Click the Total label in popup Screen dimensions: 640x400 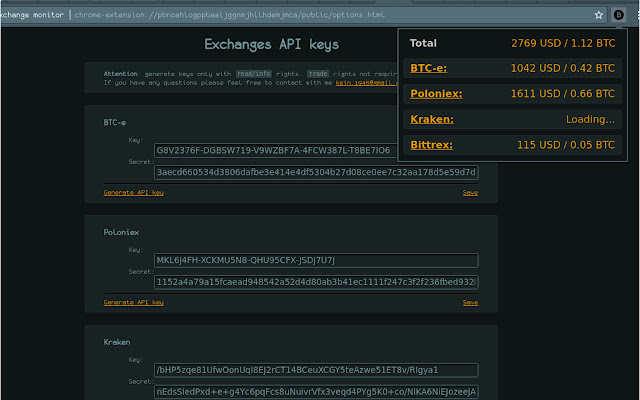pyautogui.click(x=423, y=43)
